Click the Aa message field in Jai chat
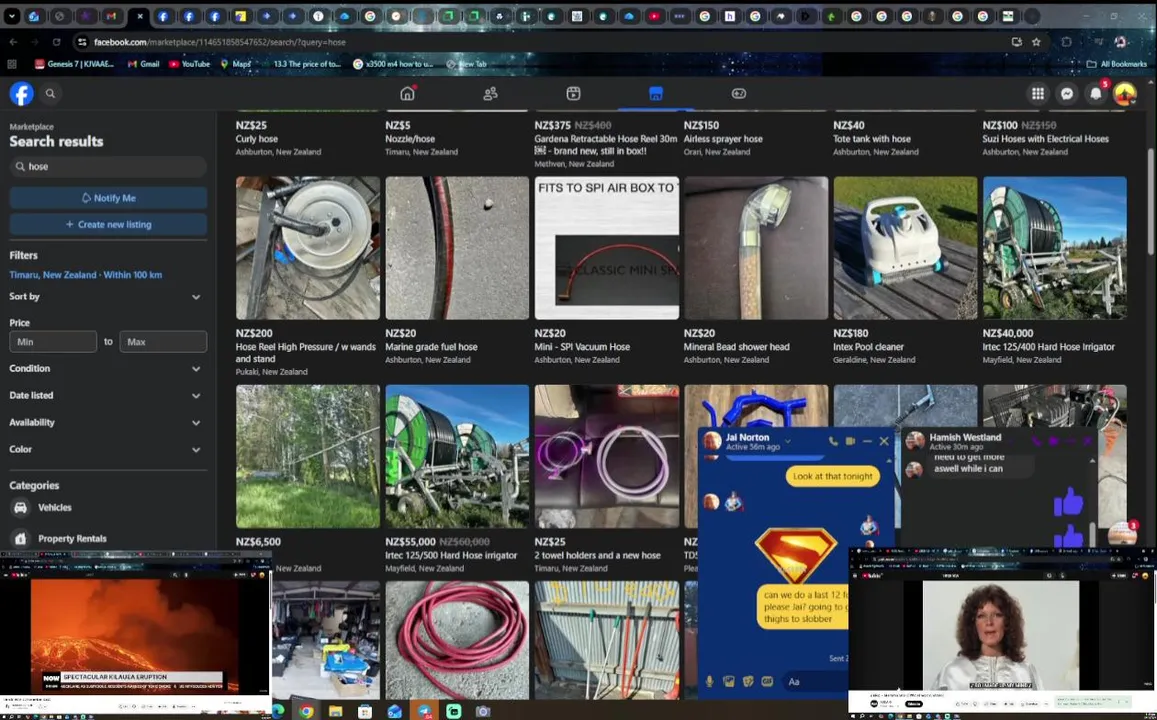This screenshot has height=720, width=1157. (x=815, y=682)
